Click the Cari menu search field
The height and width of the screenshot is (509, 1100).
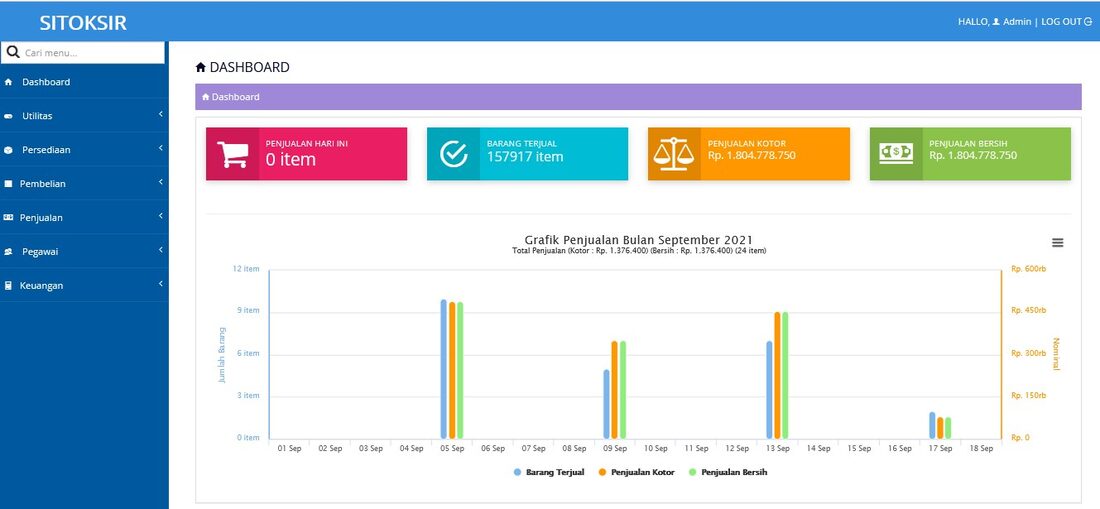click(83, 53)
